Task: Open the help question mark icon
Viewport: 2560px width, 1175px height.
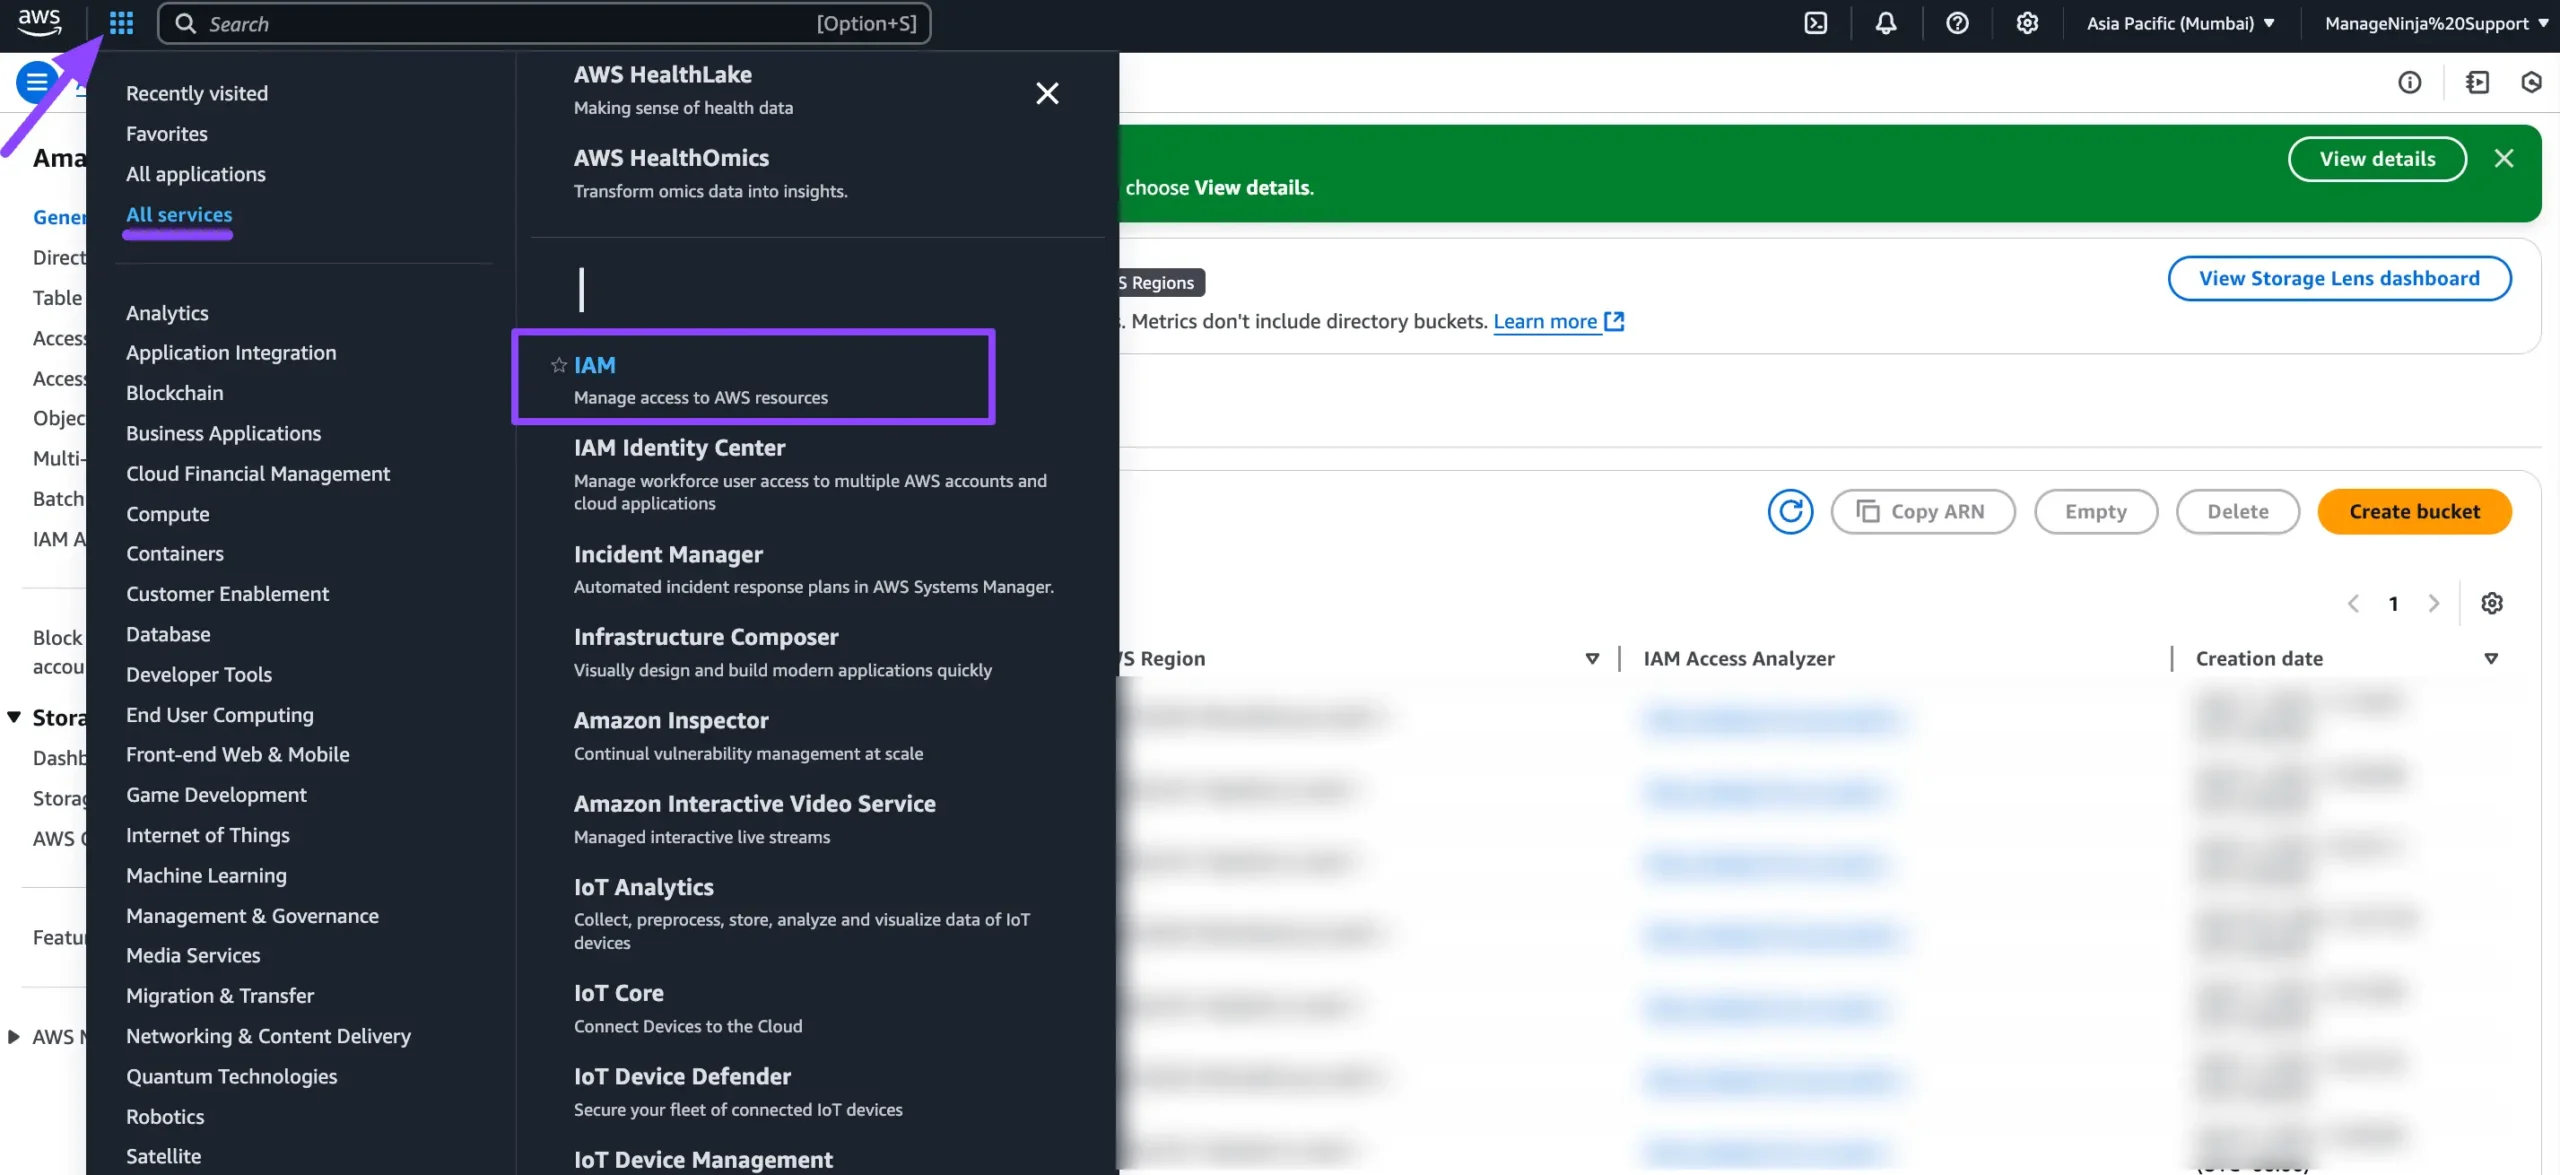Action: 1957,23
